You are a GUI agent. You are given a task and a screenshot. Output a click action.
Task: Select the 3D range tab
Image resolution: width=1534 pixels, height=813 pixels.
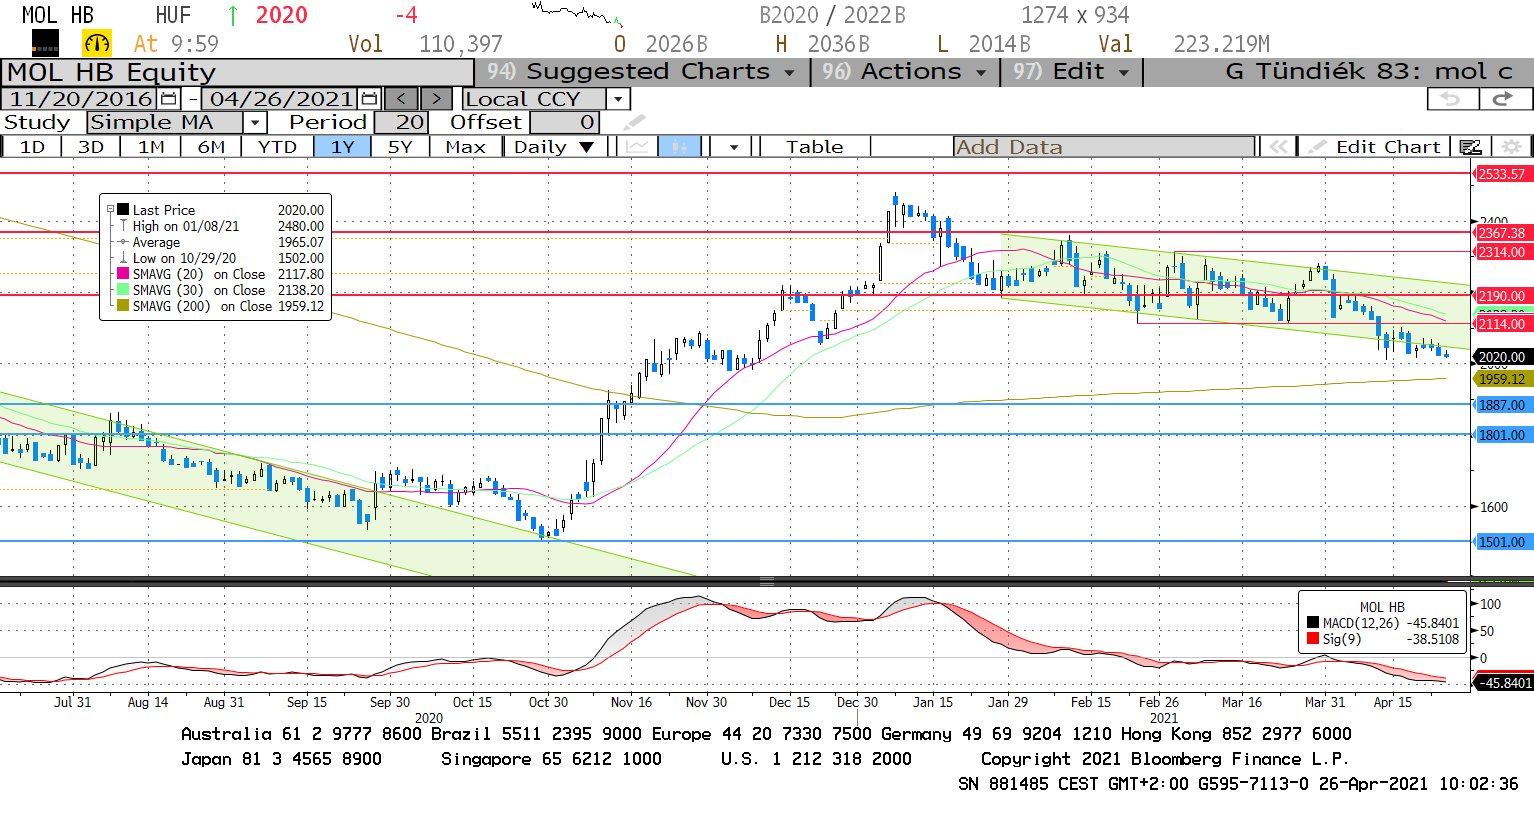(x=91, y=147)
